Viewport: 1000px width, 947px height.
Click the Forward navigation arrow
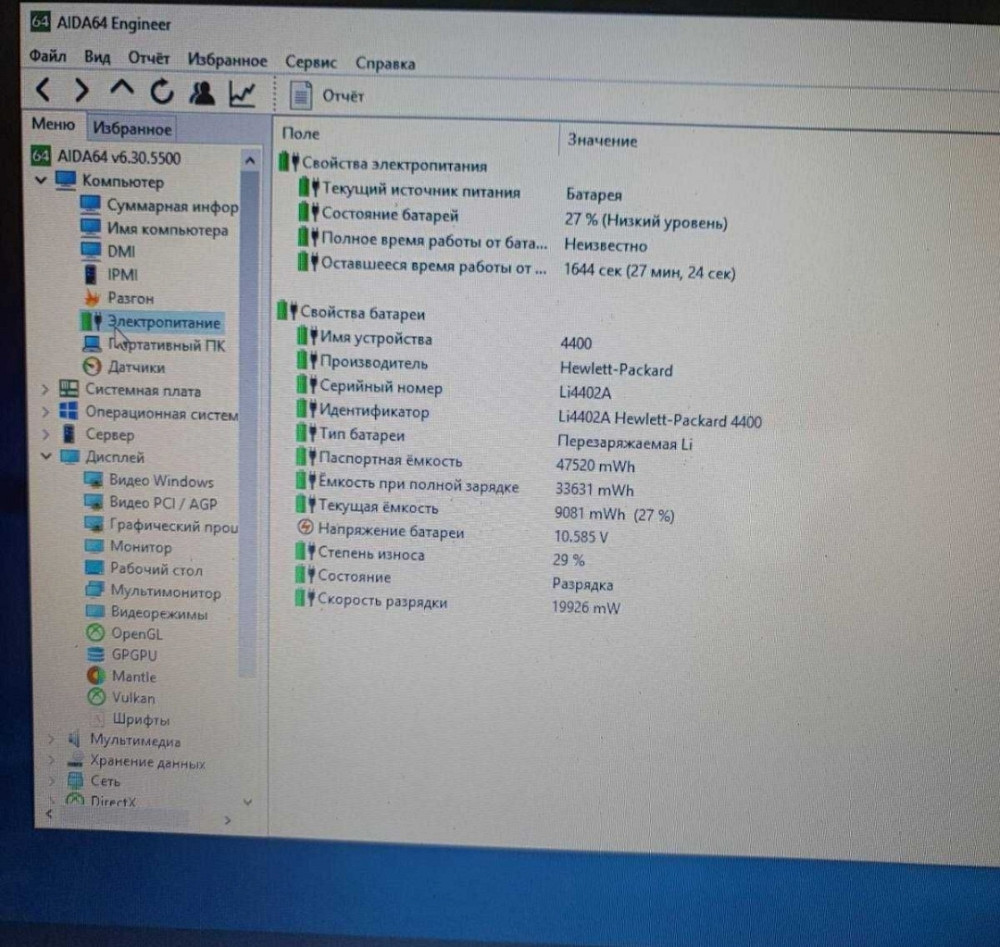coord(82,92)
